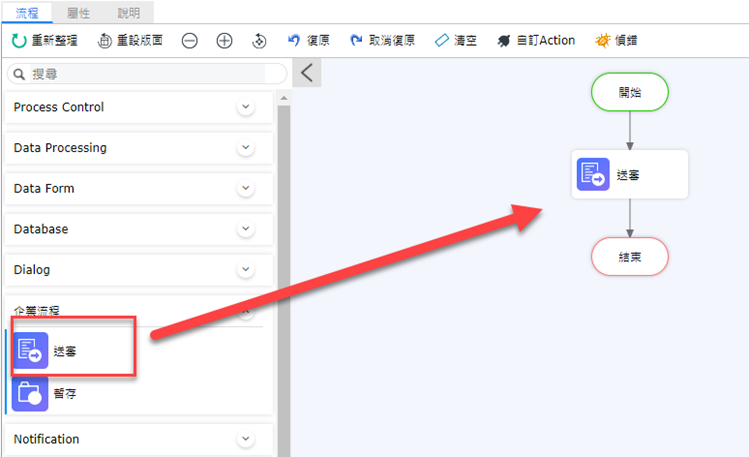Click the 重新整理 refresh icon in toolbar
The width and height of the screenshot is (749, 457).
[x=19, y=41]
